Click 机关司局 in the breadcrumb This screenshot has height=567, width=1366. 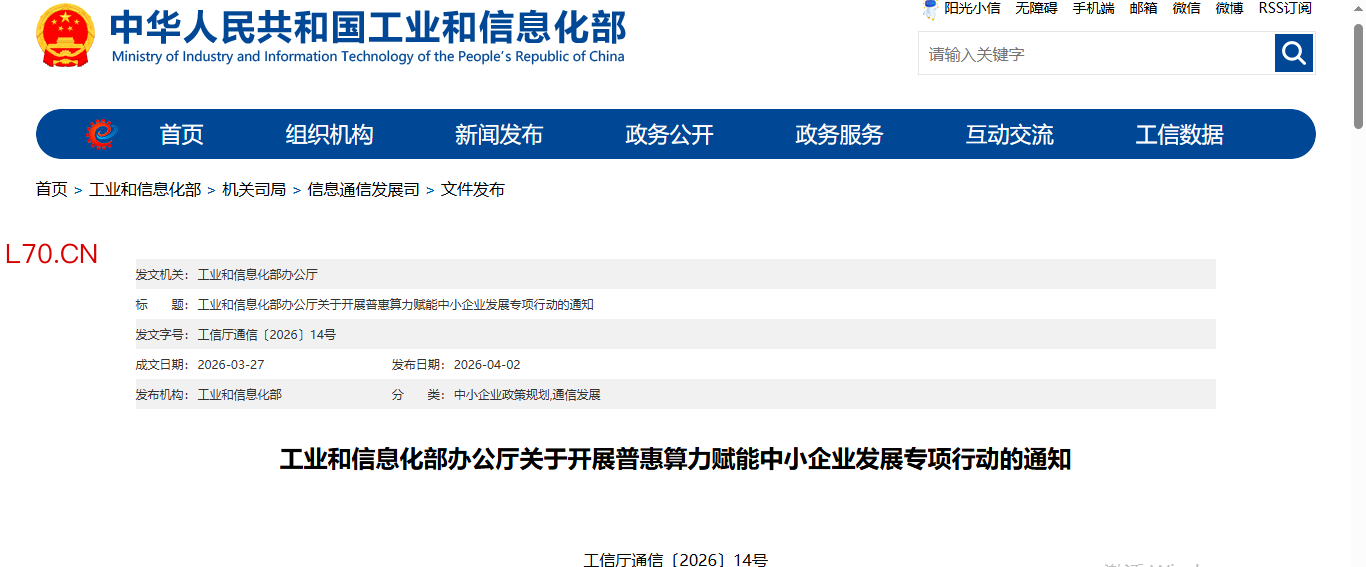pos(254,189)
